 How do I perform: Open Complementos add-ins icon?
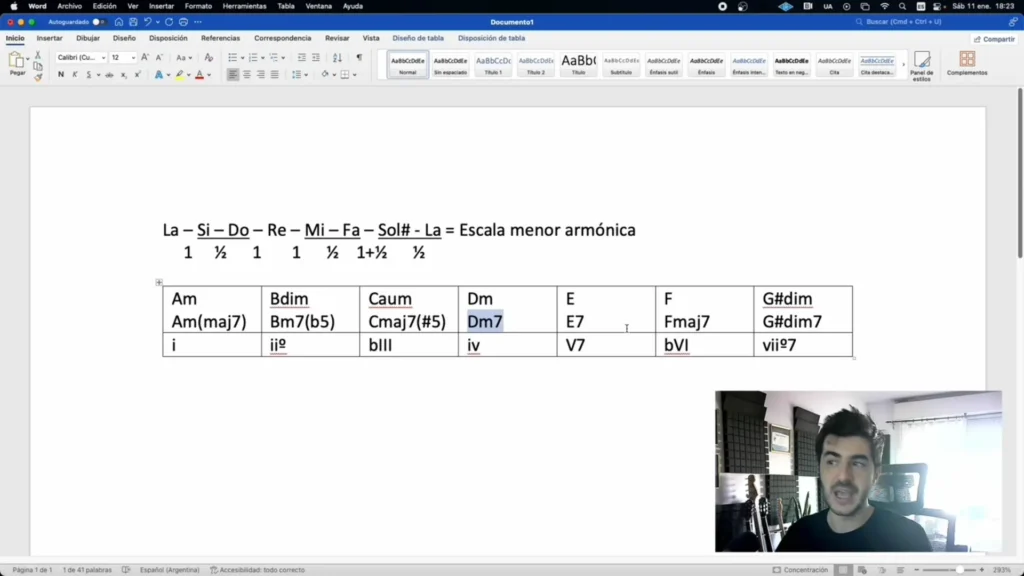(967, 63)
